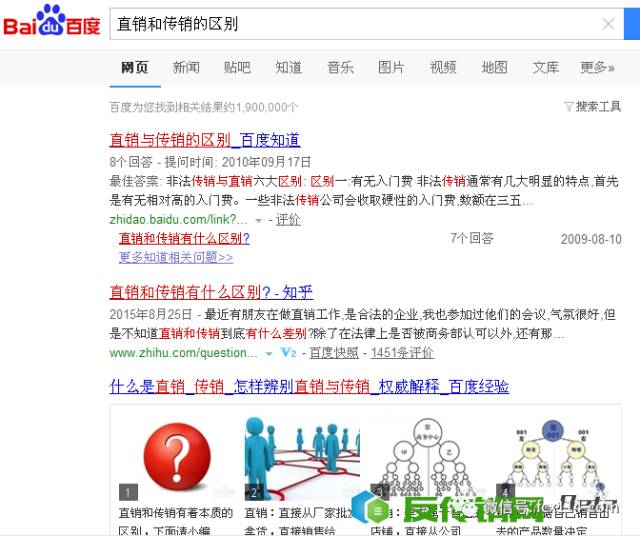Open the 百度快照 cached page link
This screenshot has width=640, height=536.
coord(334,353)
